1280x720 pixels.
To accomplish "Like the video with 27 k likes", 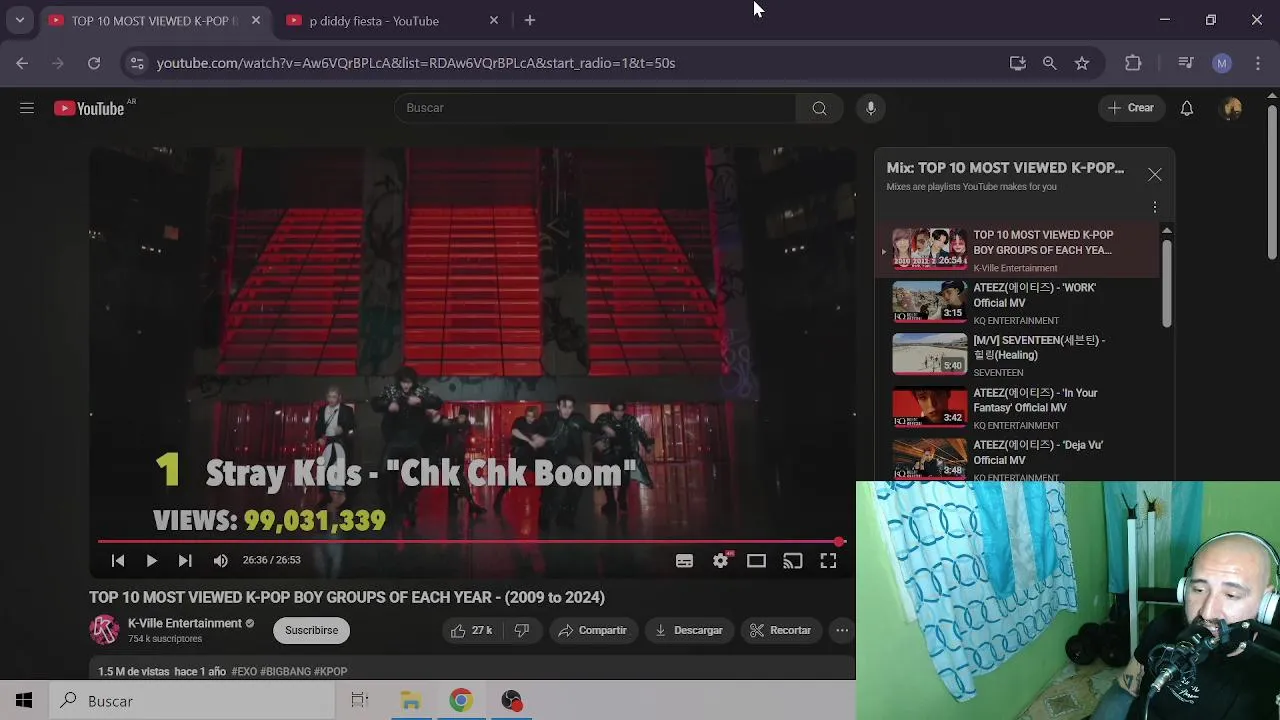I will point(471,630).
